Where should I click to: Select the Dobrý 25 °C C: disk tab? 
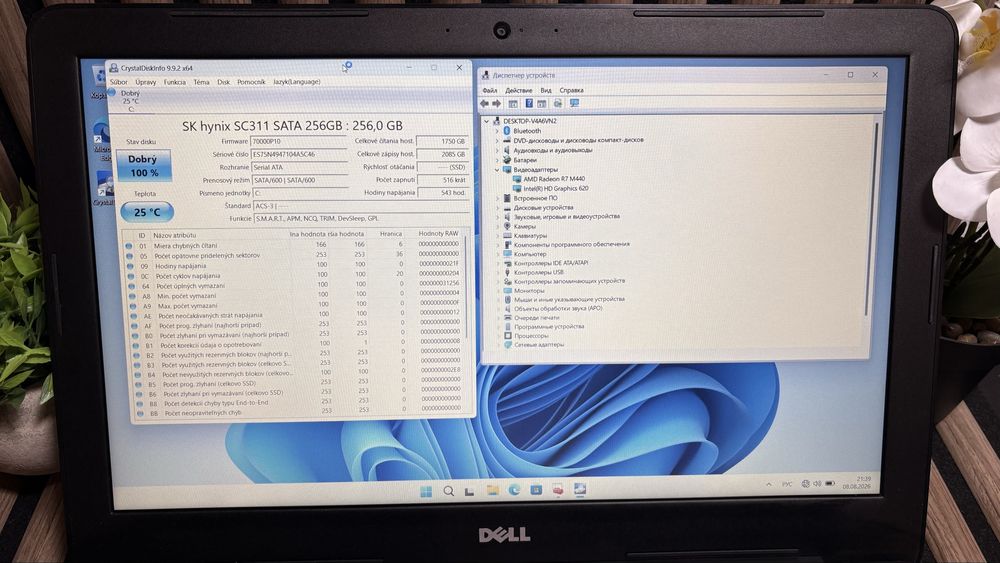click(131, 101)
